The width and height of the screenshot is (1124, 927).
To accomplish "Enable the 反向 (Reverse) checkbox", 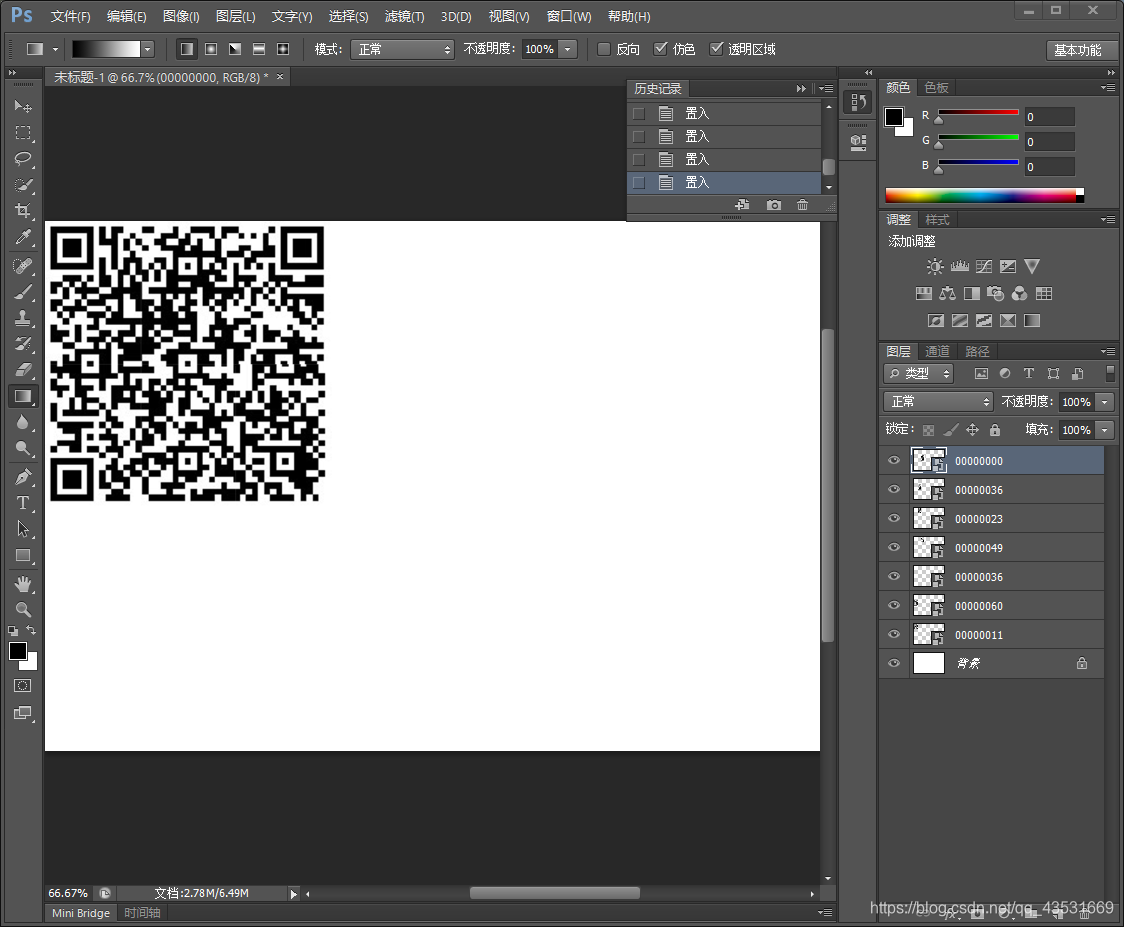I will [x=604, y=49].
